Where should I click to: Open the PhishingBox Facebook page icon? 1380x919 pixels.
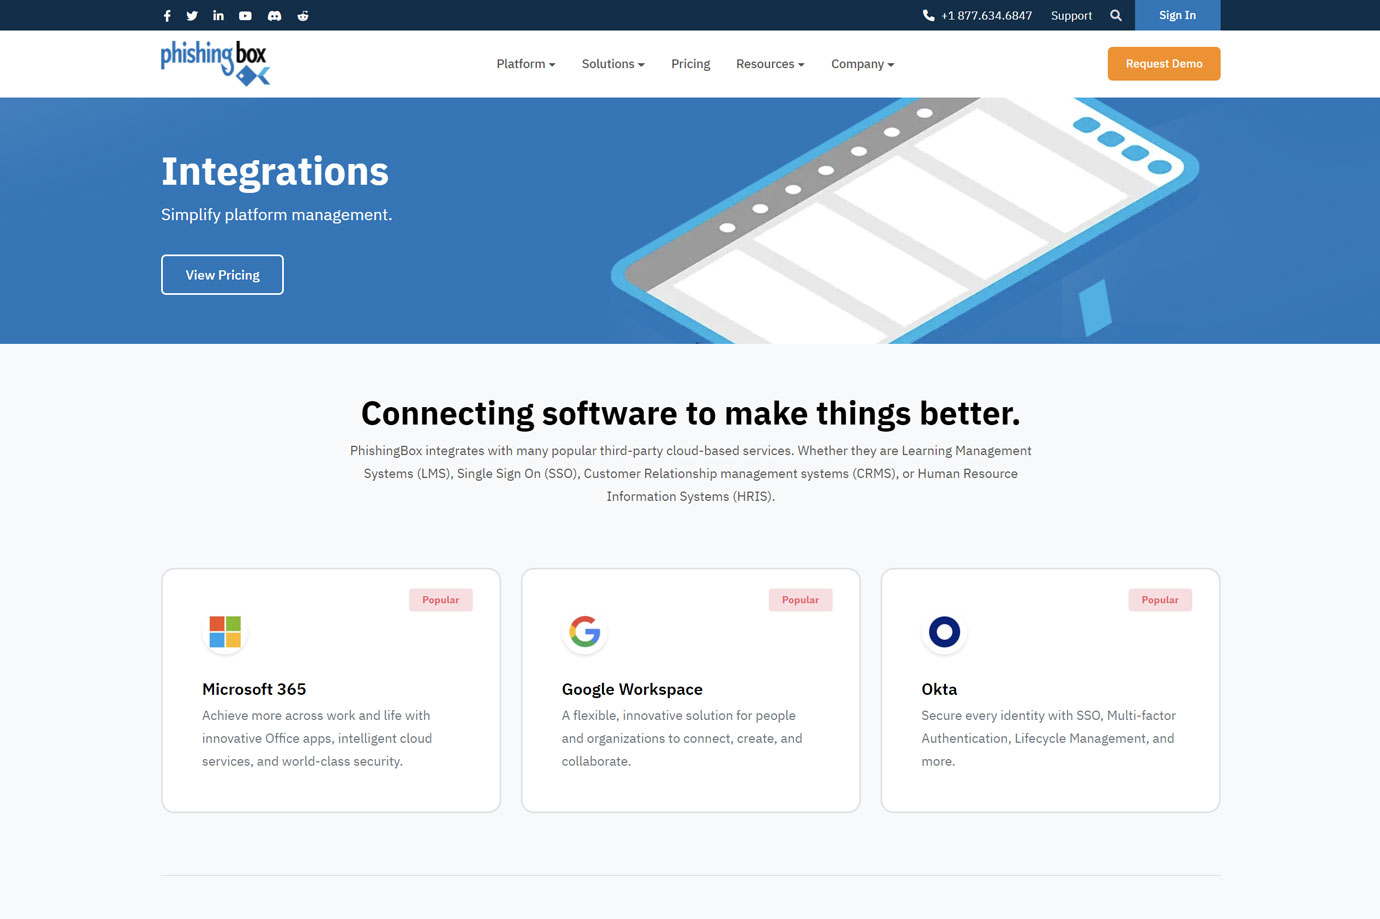167,15
